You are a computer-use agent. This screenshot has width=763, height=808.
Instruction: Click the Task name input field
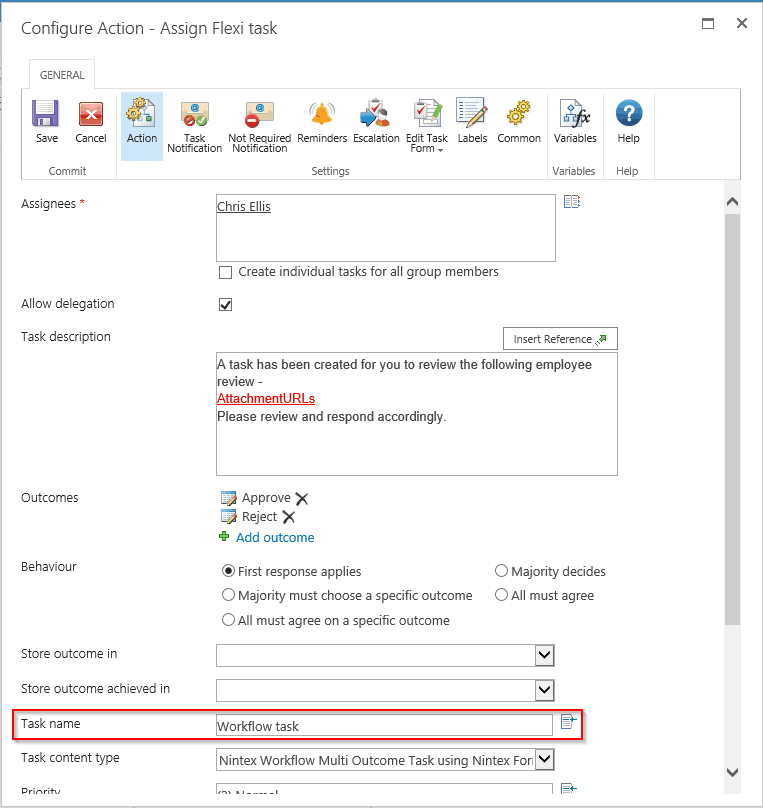pyautogui.click(x=384, y=726)
